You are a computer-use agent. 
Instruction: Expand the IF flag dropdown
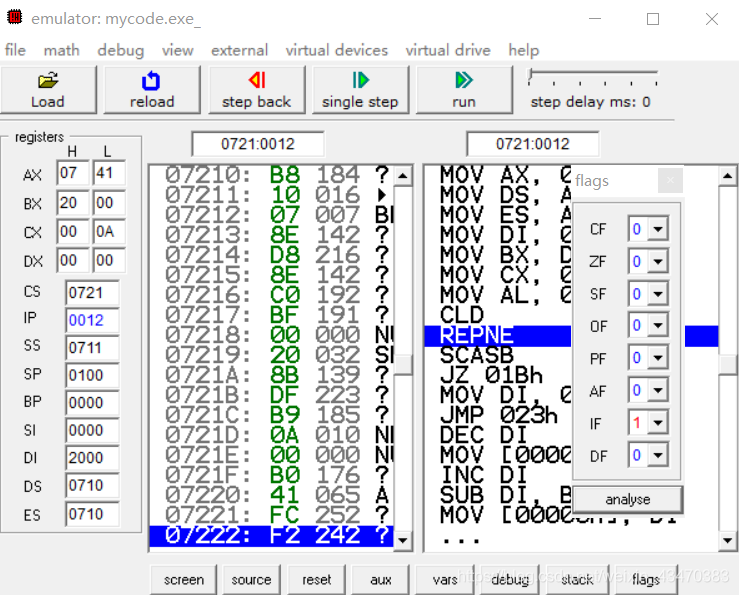[x=658, y=423]
